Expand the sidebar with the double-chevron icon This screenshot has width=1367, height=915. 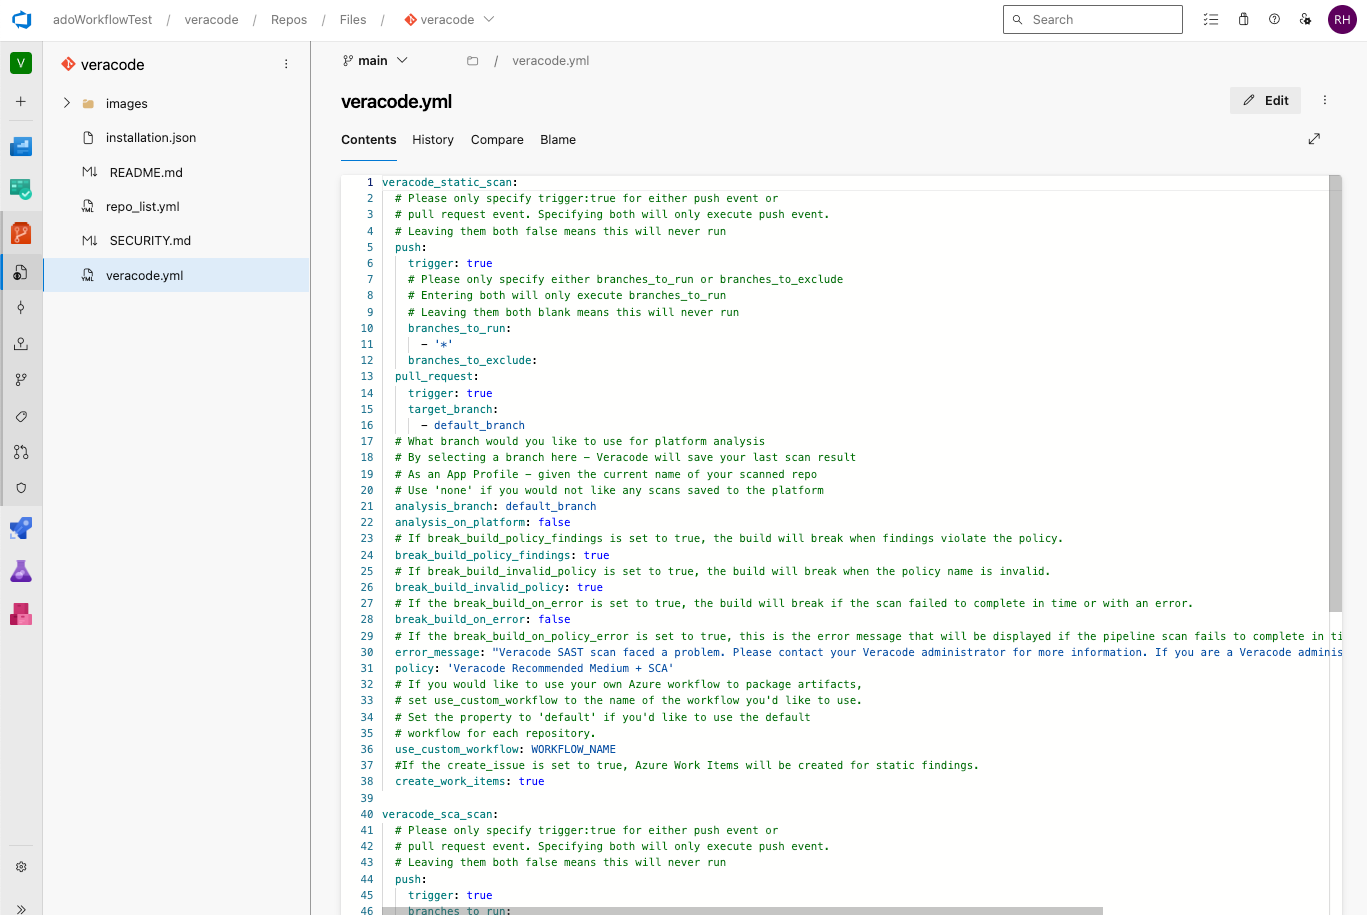tap(21, 909)
